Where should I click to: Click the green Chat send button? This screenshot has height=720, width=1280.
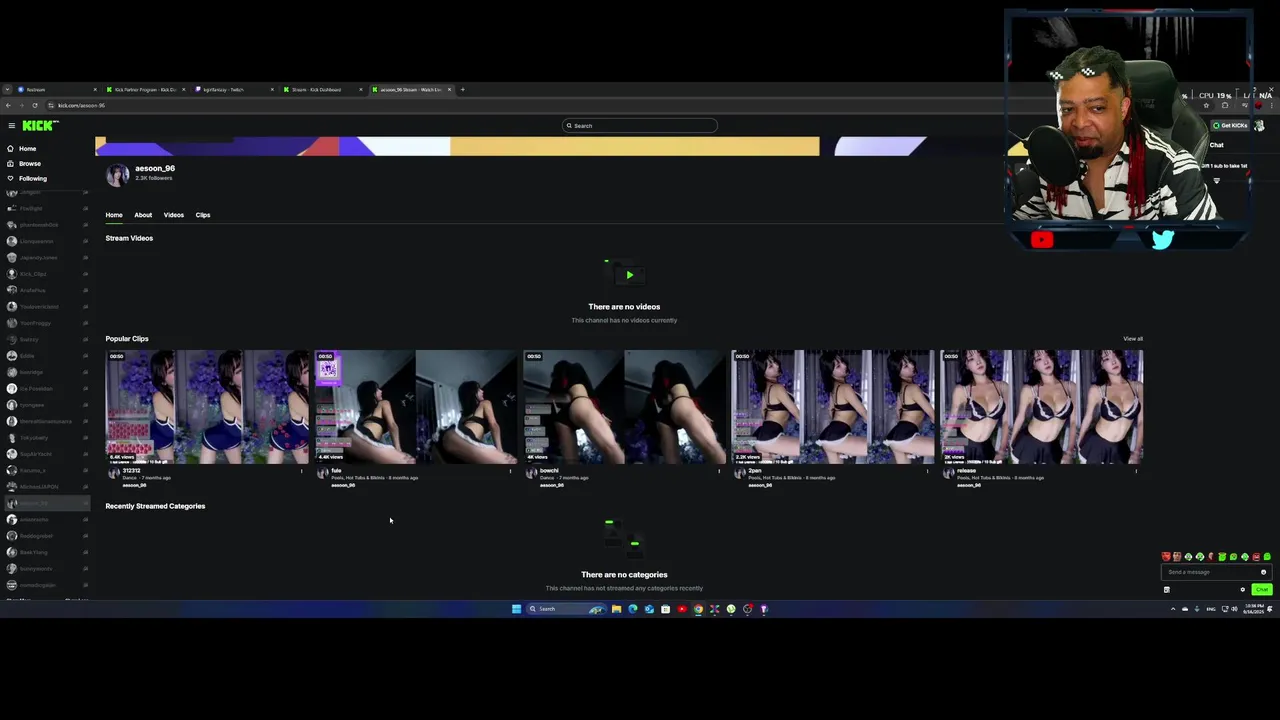point(1261,589)
